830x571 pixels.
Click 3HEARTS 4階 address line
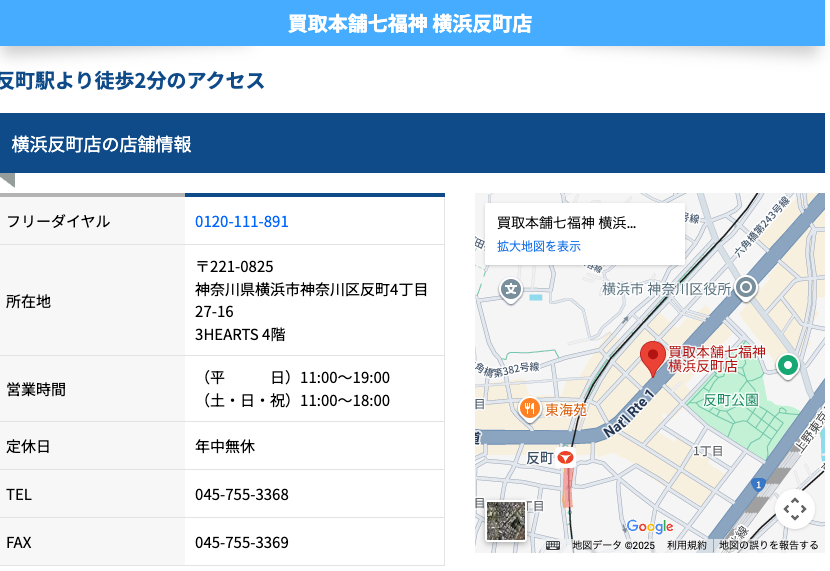(240, 334)
